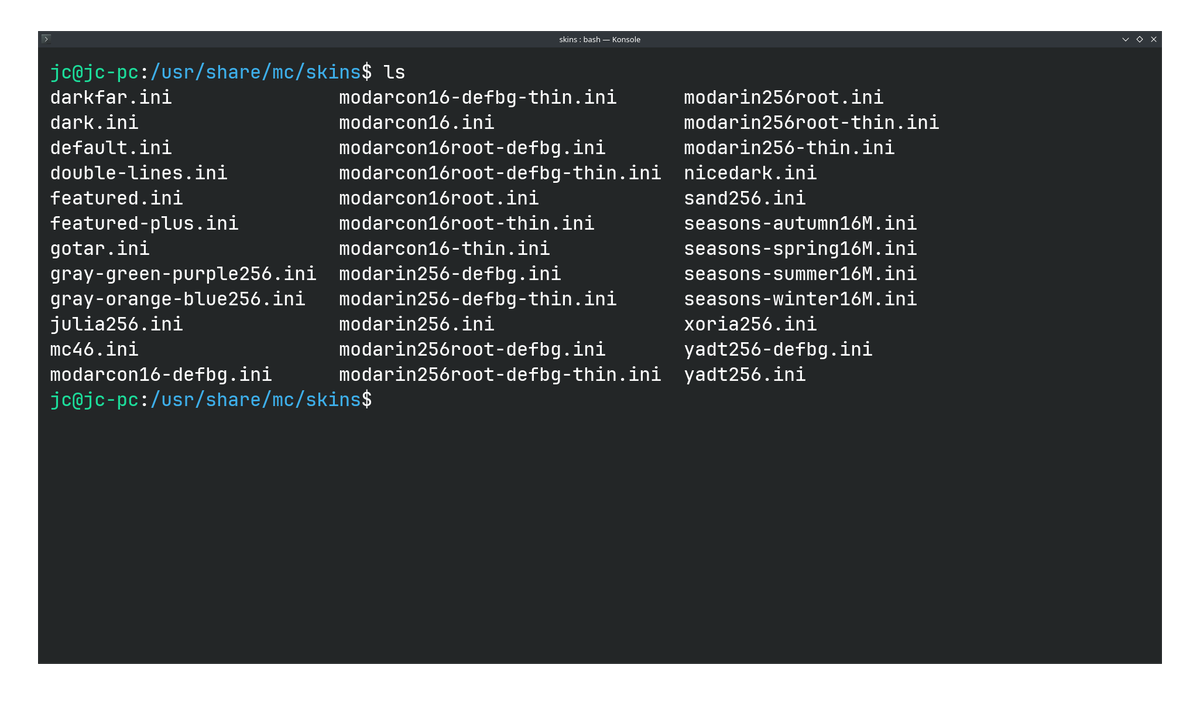Maximize the Konsole window

click(x=1140, y=39)
